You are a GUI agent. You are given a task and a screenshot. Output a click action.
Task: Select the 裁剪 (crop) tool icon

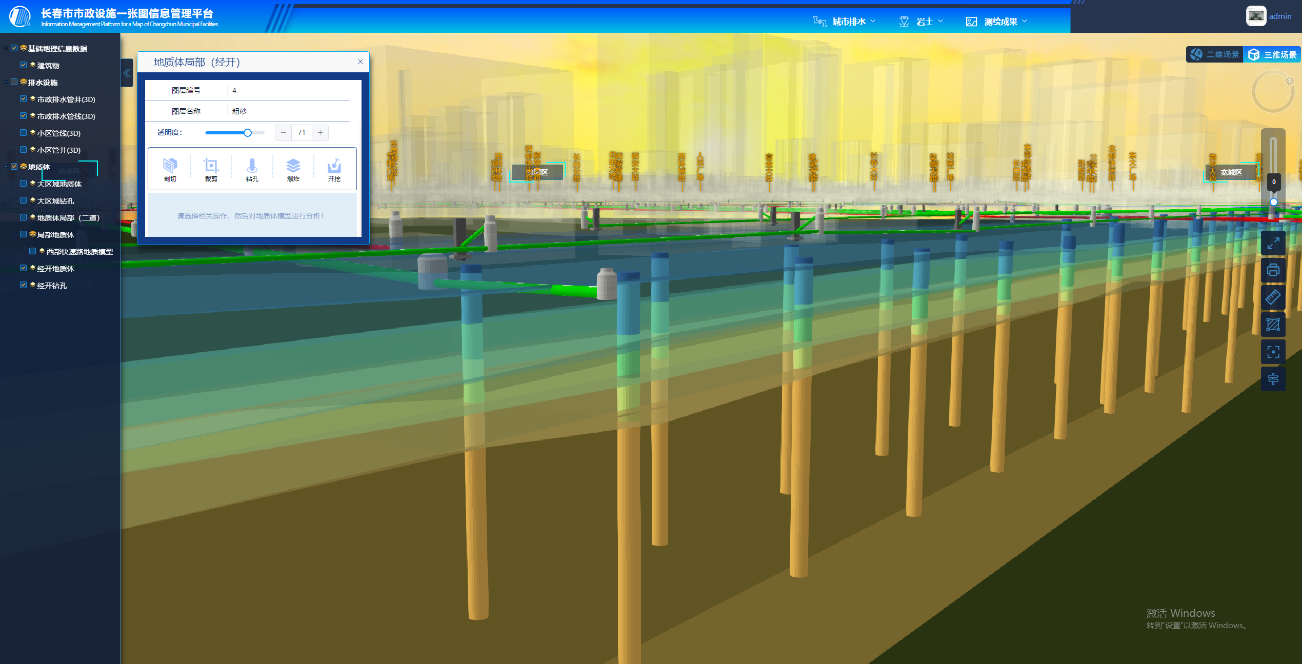click(211, 166)
